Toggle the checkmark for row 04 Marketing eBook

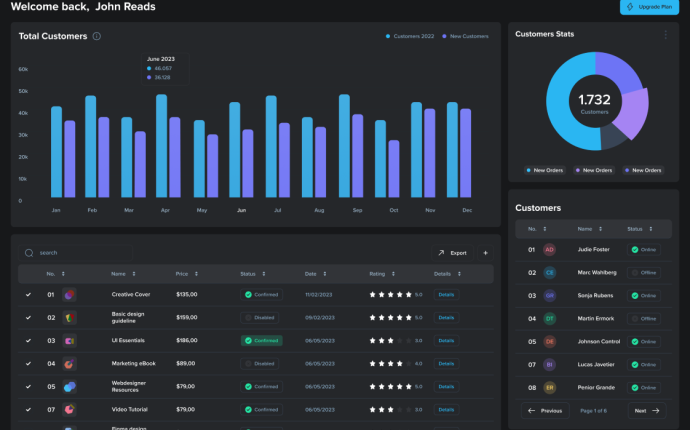click(x=28, y=364)
